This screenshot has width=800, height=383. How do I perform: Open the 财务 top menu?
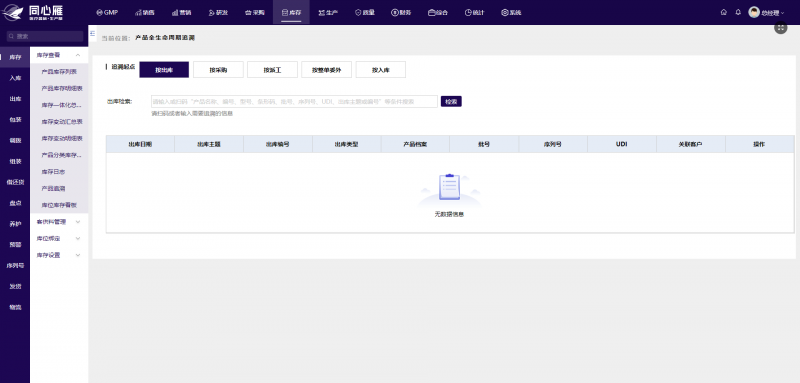pyautogui.click(x=401, y=12)
